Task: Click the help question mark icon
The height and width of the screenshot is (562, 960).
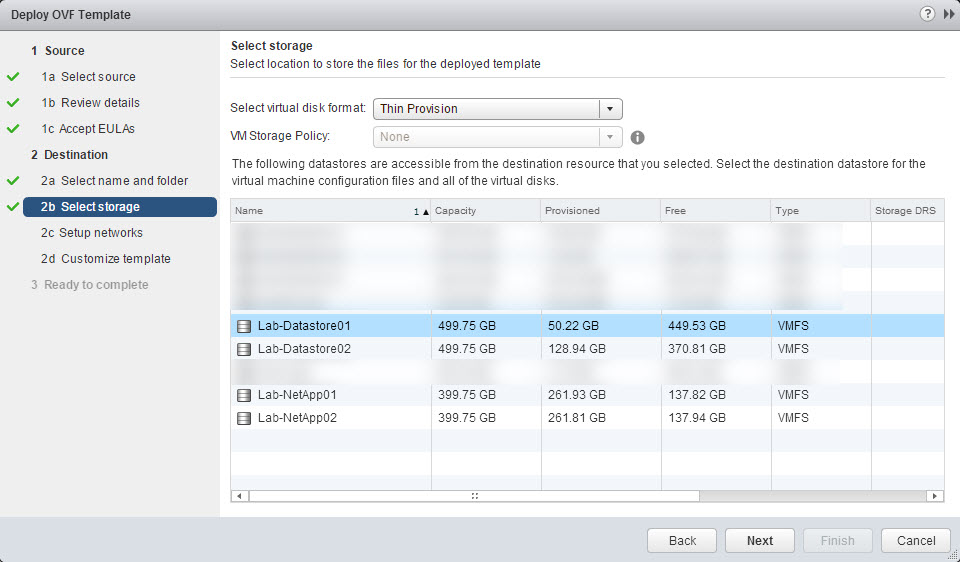Action: 927,14
